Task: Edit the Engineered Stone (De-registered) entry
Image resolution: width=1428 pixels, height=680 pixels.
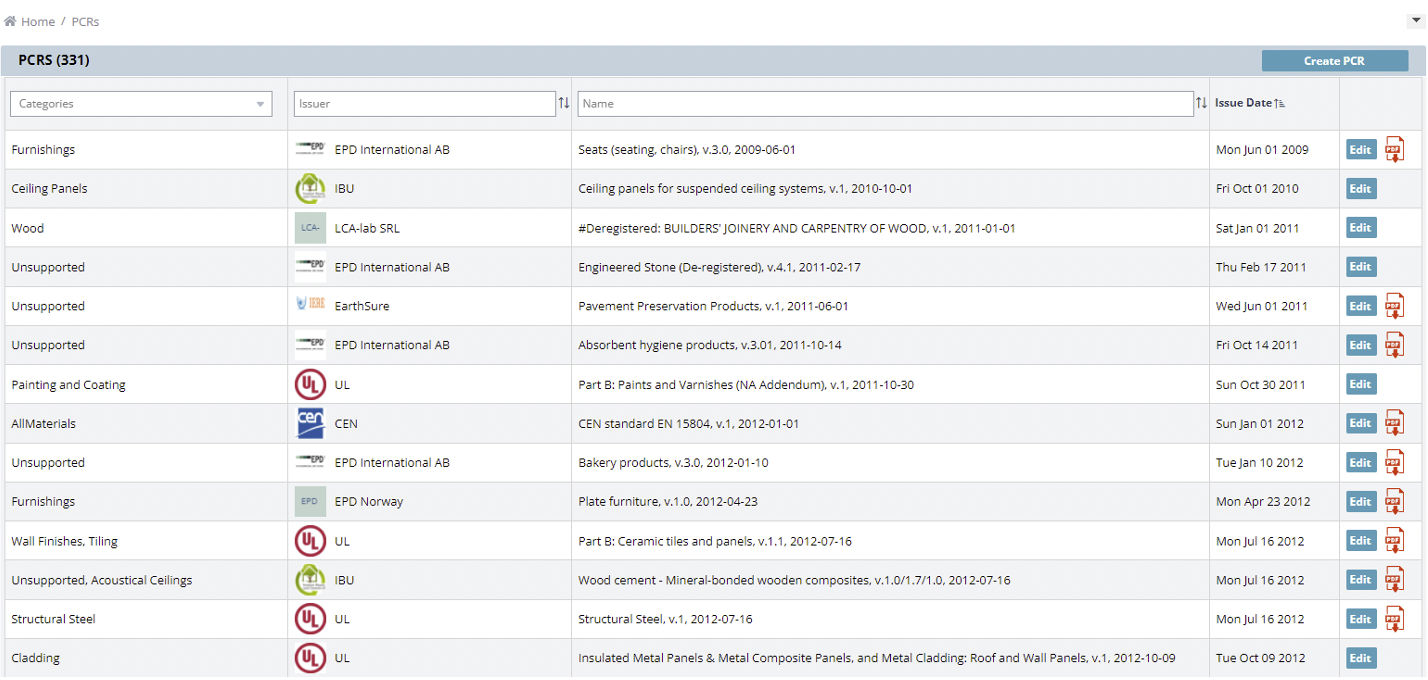Action: click(1360, 267)
